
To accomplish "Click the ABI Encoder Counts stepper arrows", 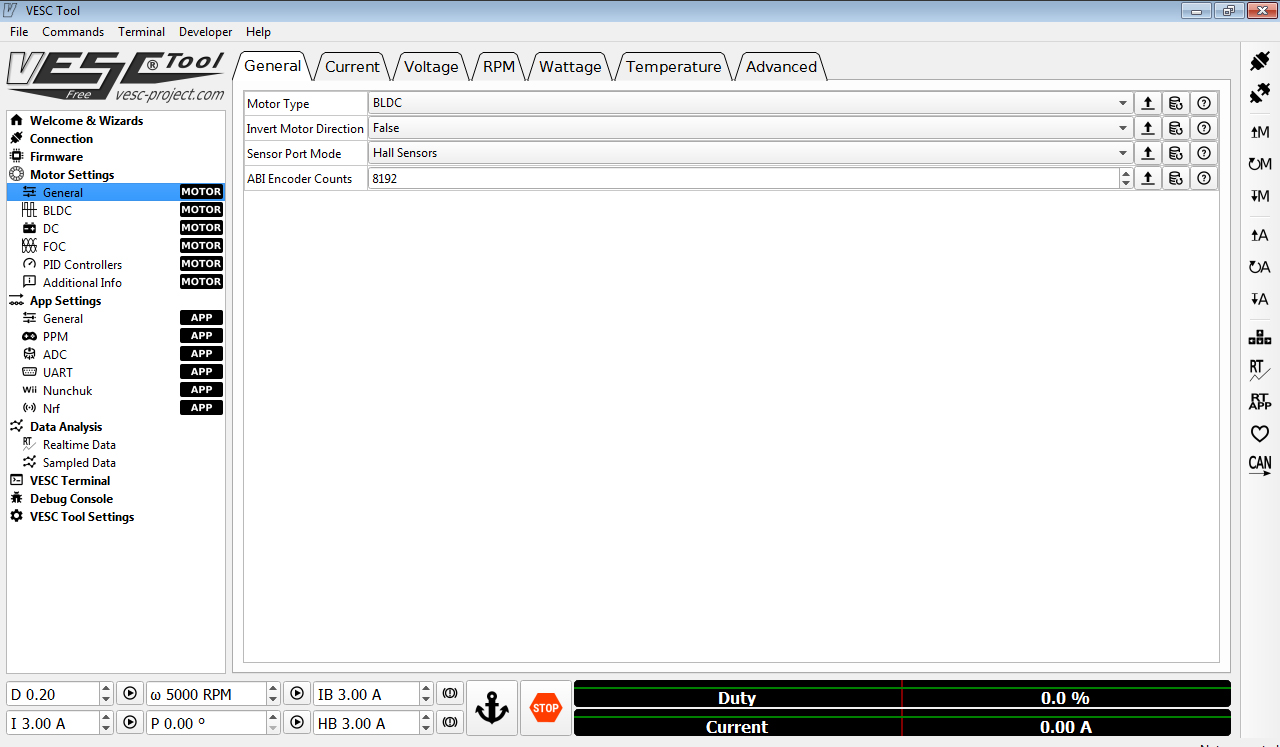I will coord(1126,178).
